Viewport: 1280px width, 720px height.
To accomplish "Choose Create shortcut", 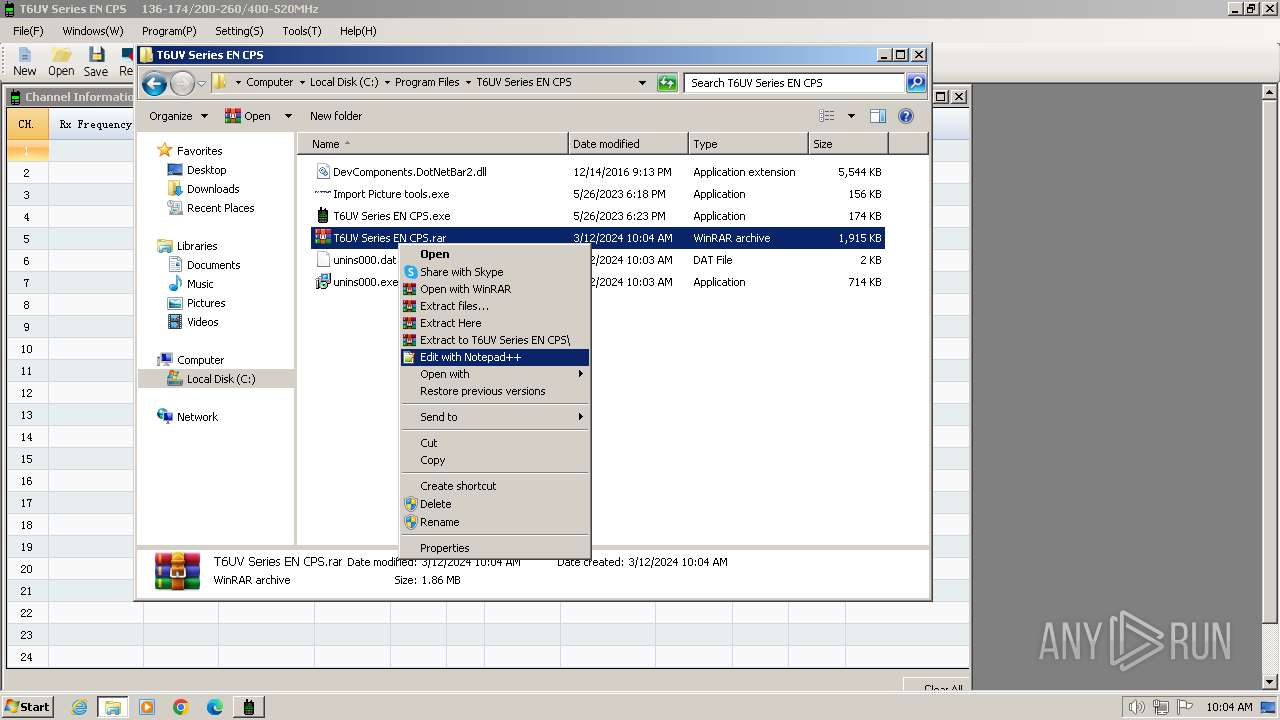I will coord(495,486).
